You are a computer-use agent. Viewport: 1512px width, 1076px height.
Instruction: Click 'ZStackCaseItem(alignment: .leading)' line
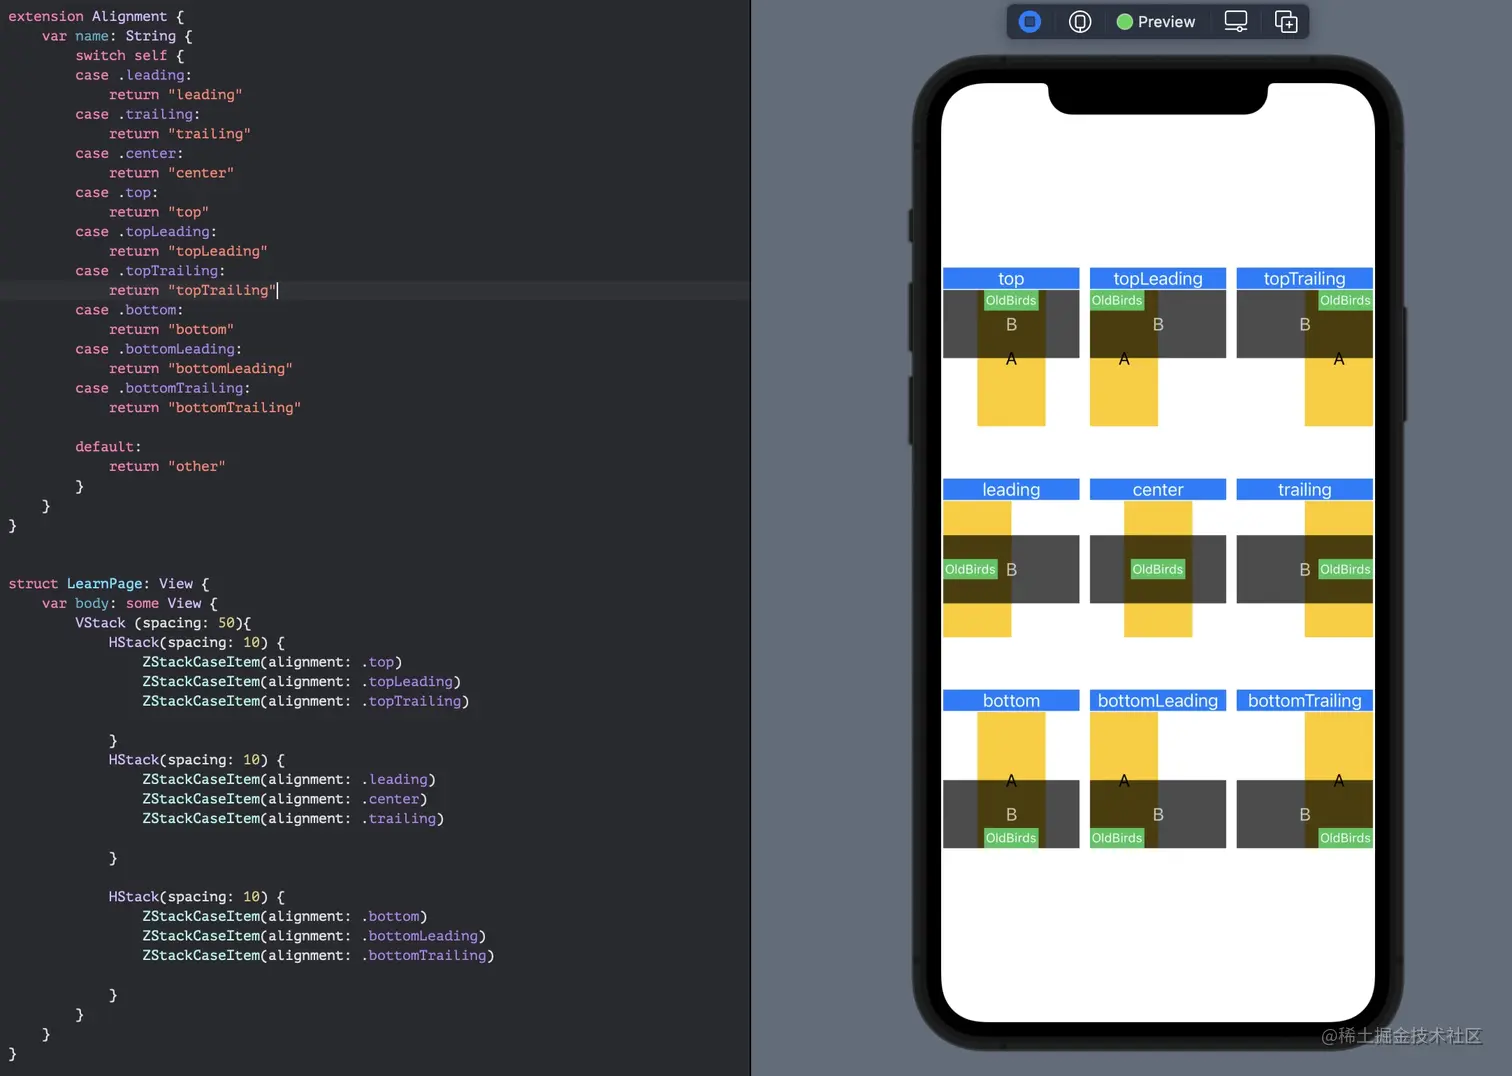tap(289, 779)
